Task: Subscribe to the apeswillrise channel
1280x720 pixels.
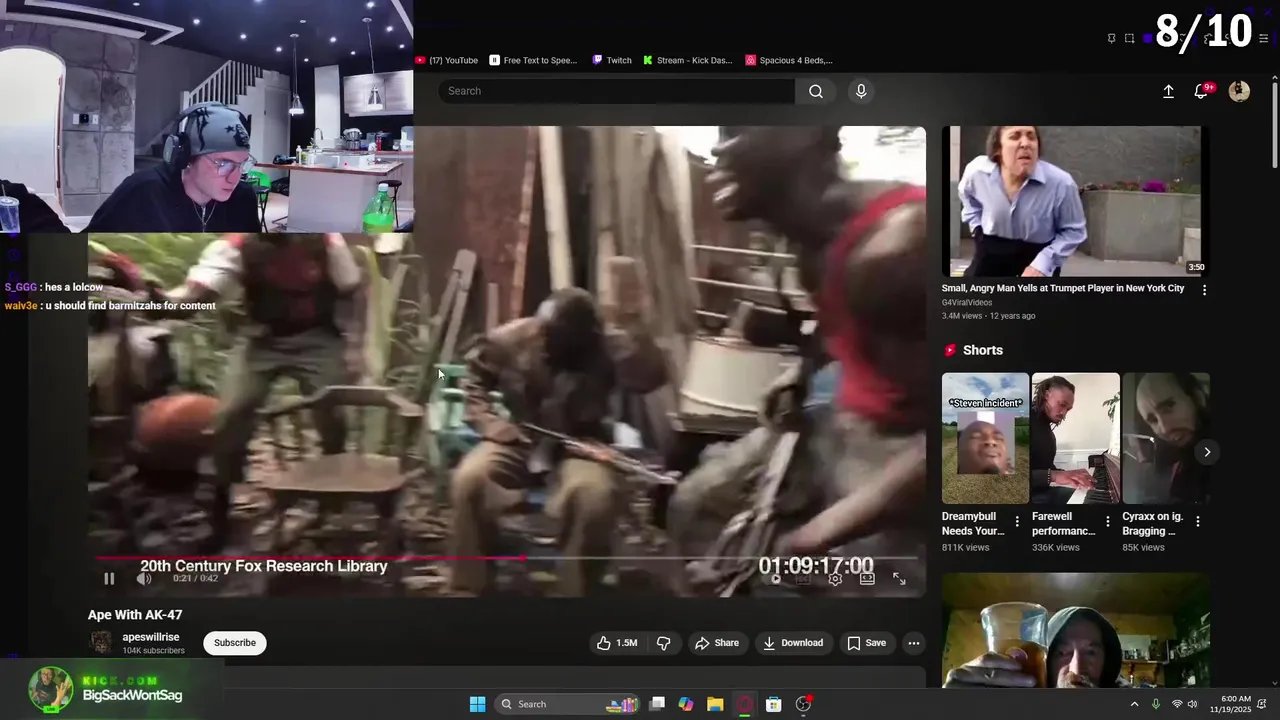Action: coord(235,643)
